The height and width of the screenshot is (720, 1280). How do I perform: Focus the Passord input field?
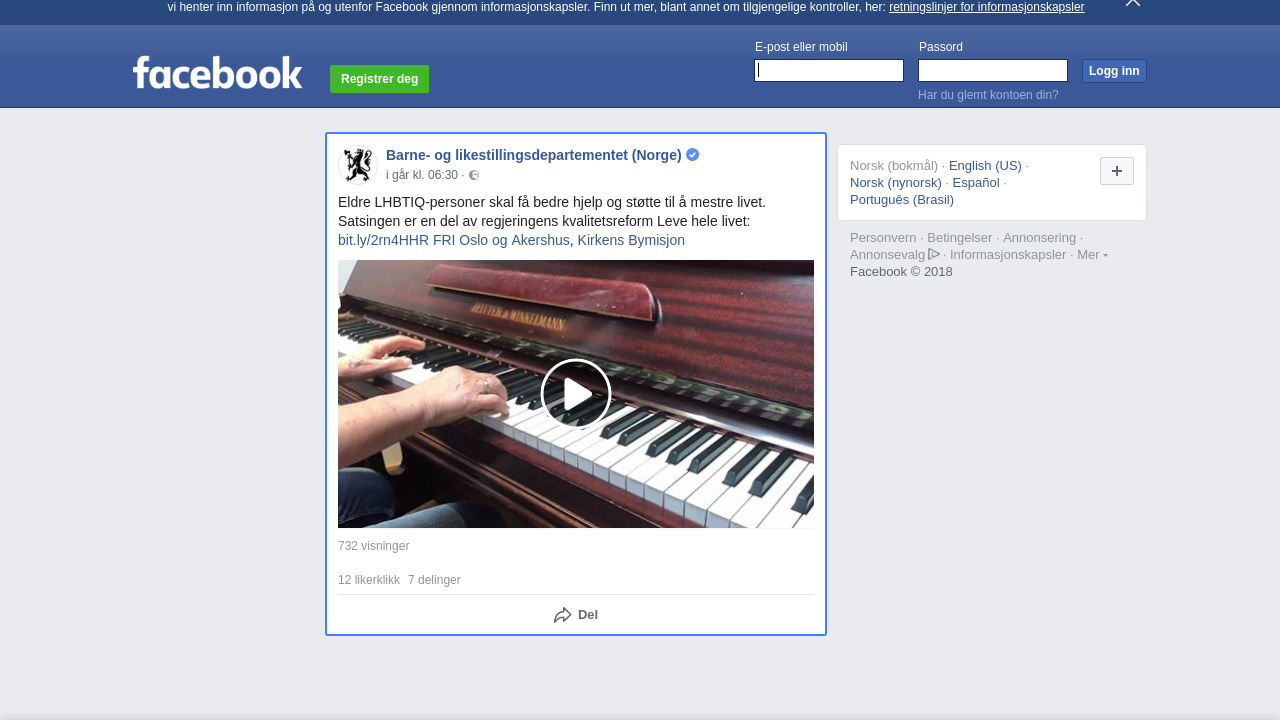pyautogui.click(x=993, y=70)
